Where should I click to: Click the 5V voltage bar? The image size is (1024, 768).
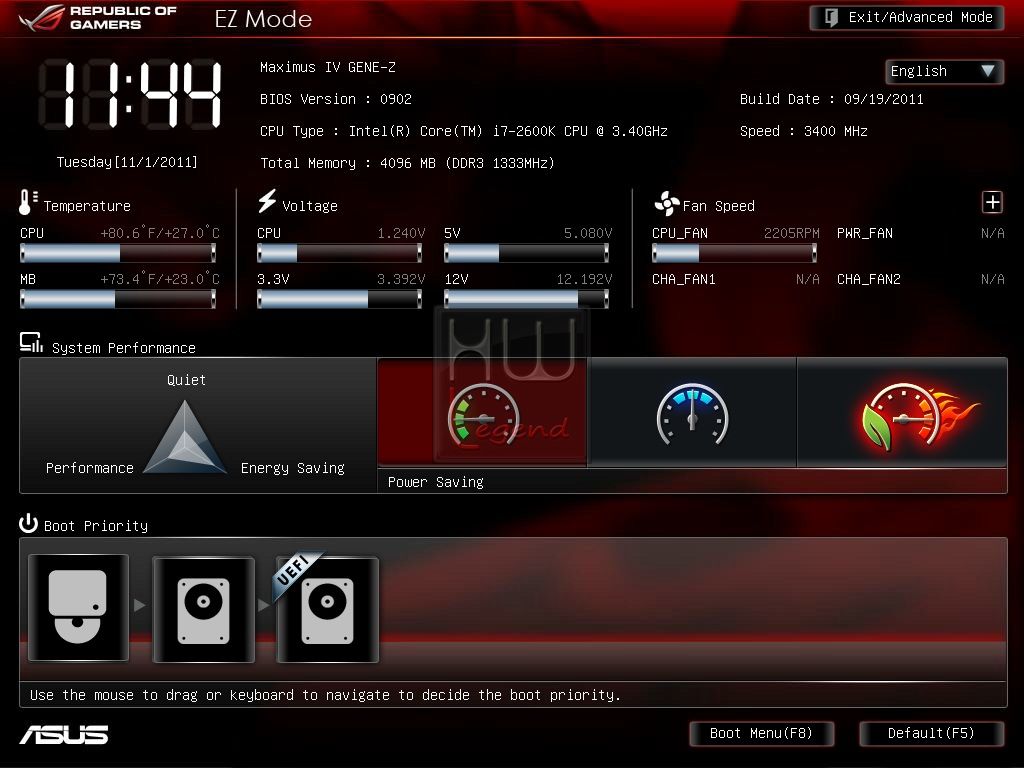526,253
